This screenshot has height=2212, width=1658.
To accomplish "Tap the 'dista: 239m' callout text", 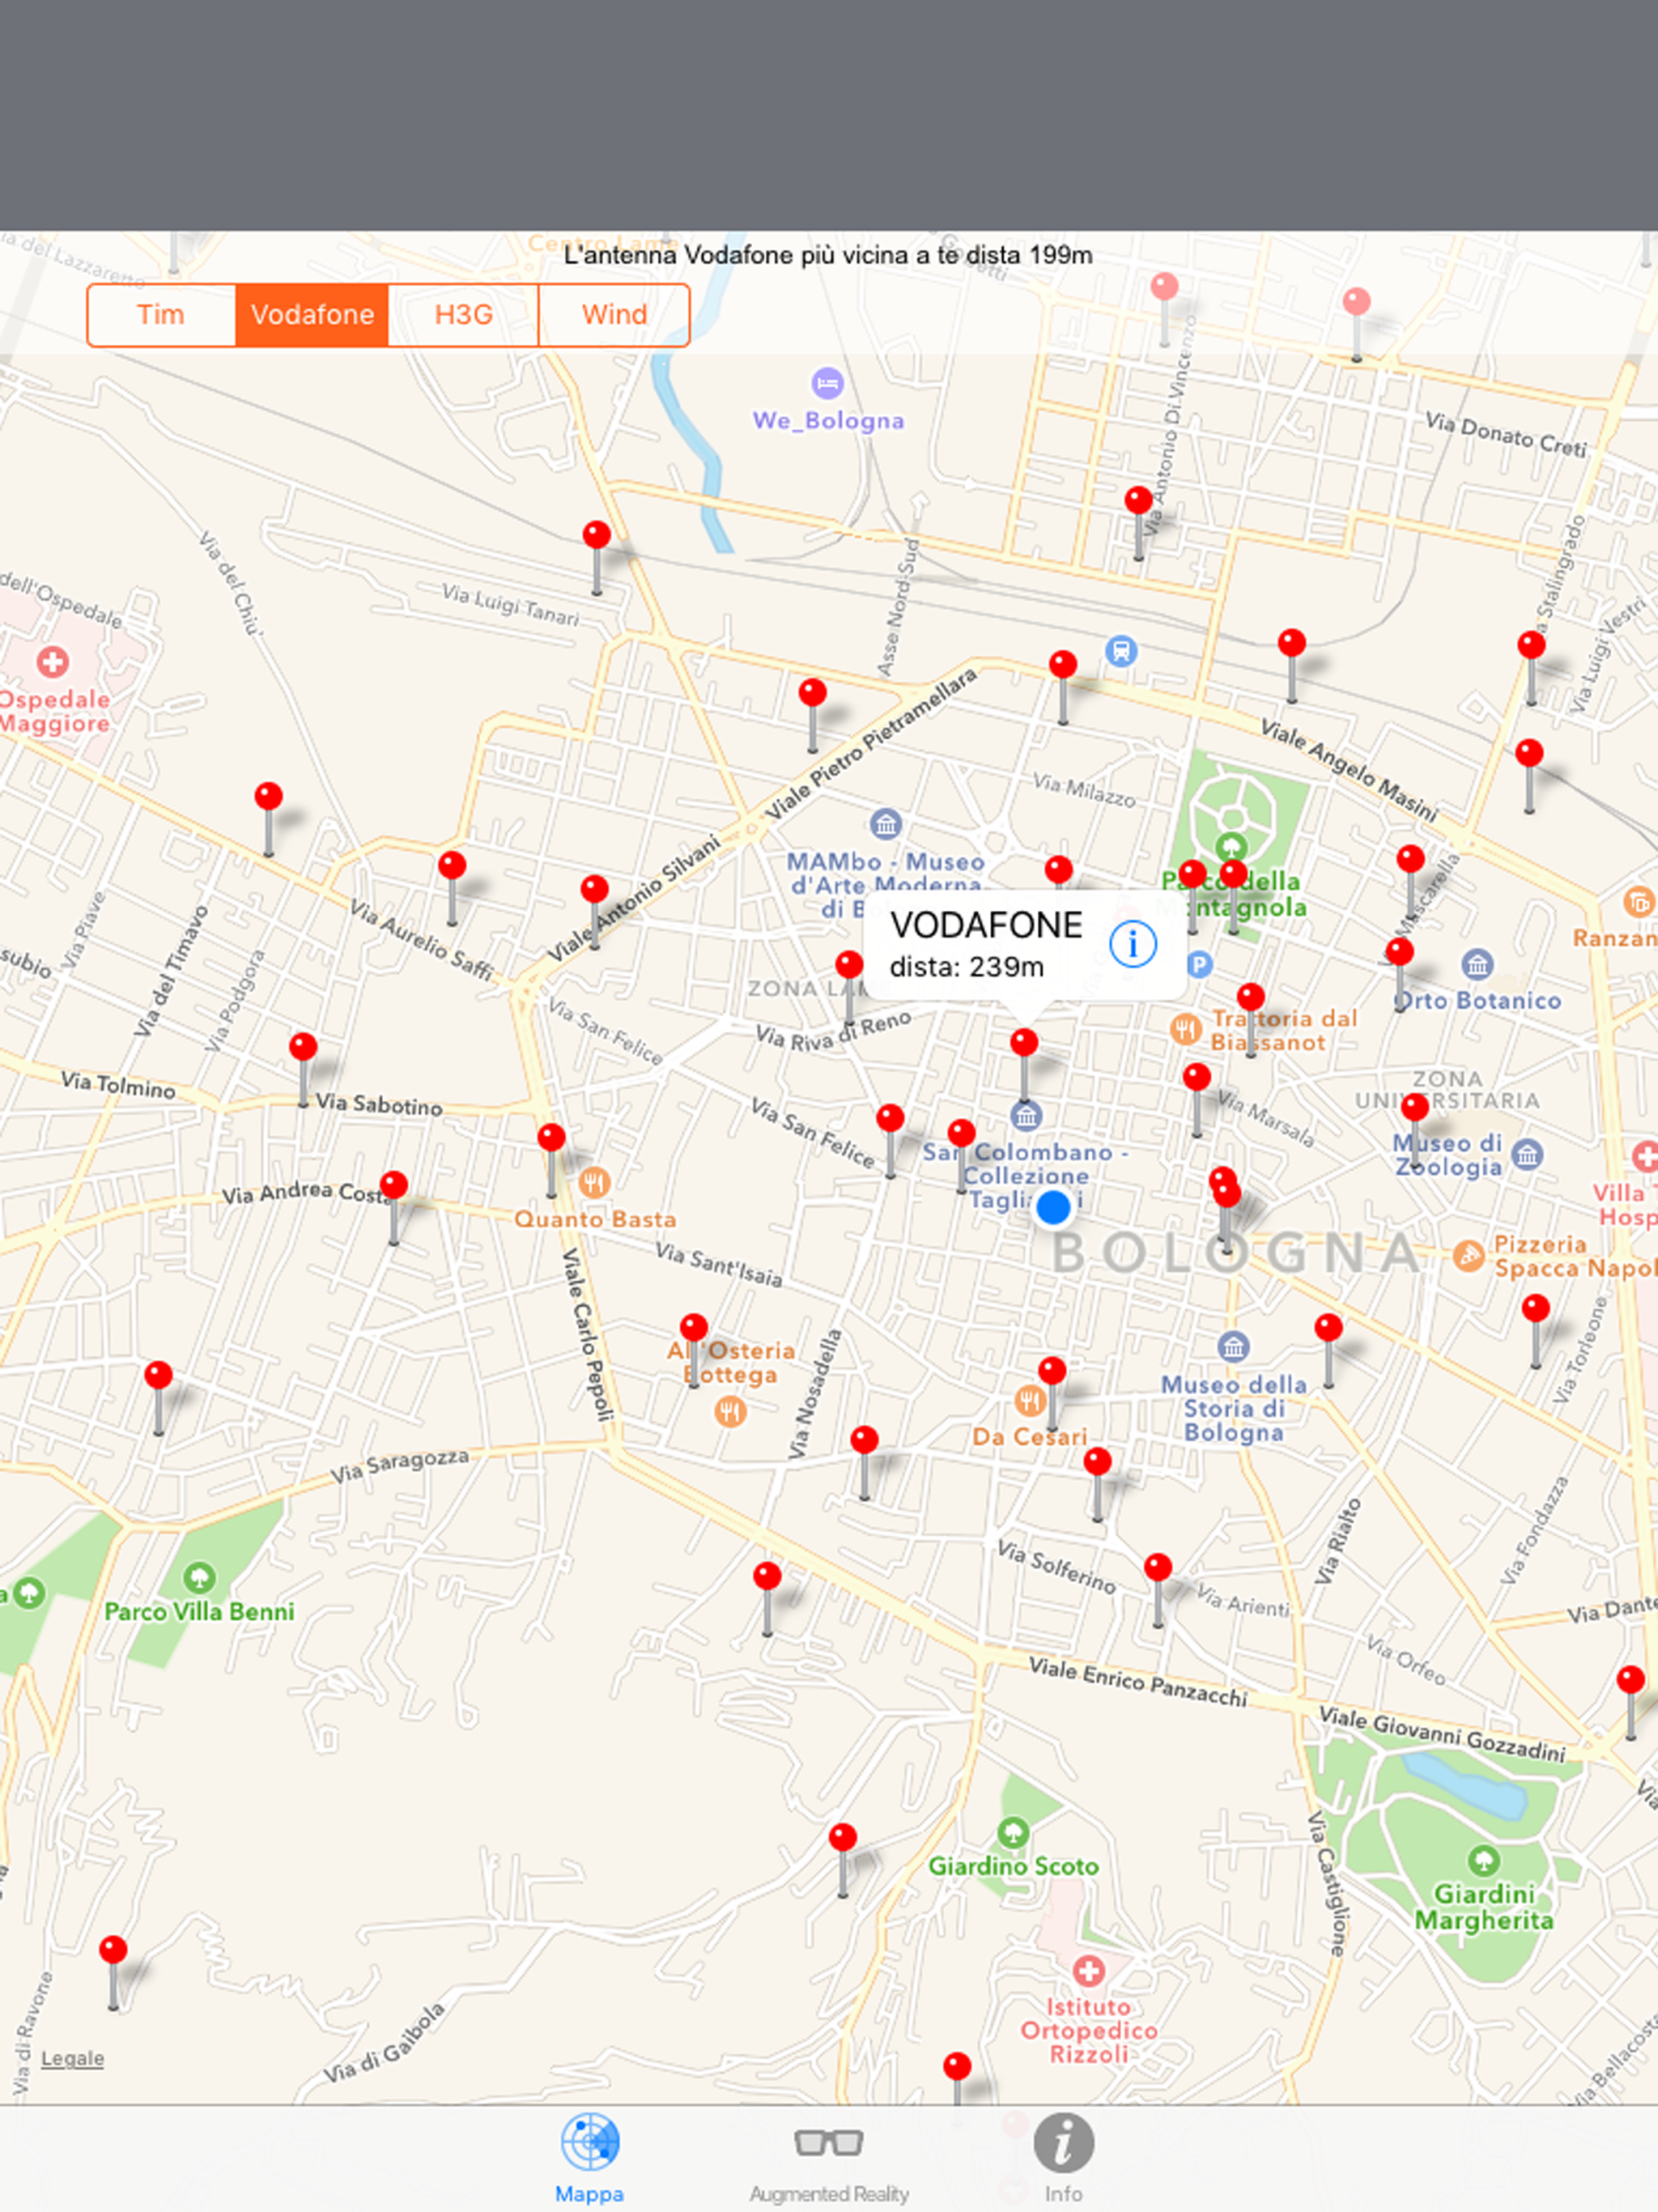I will [x=967, y=967].
